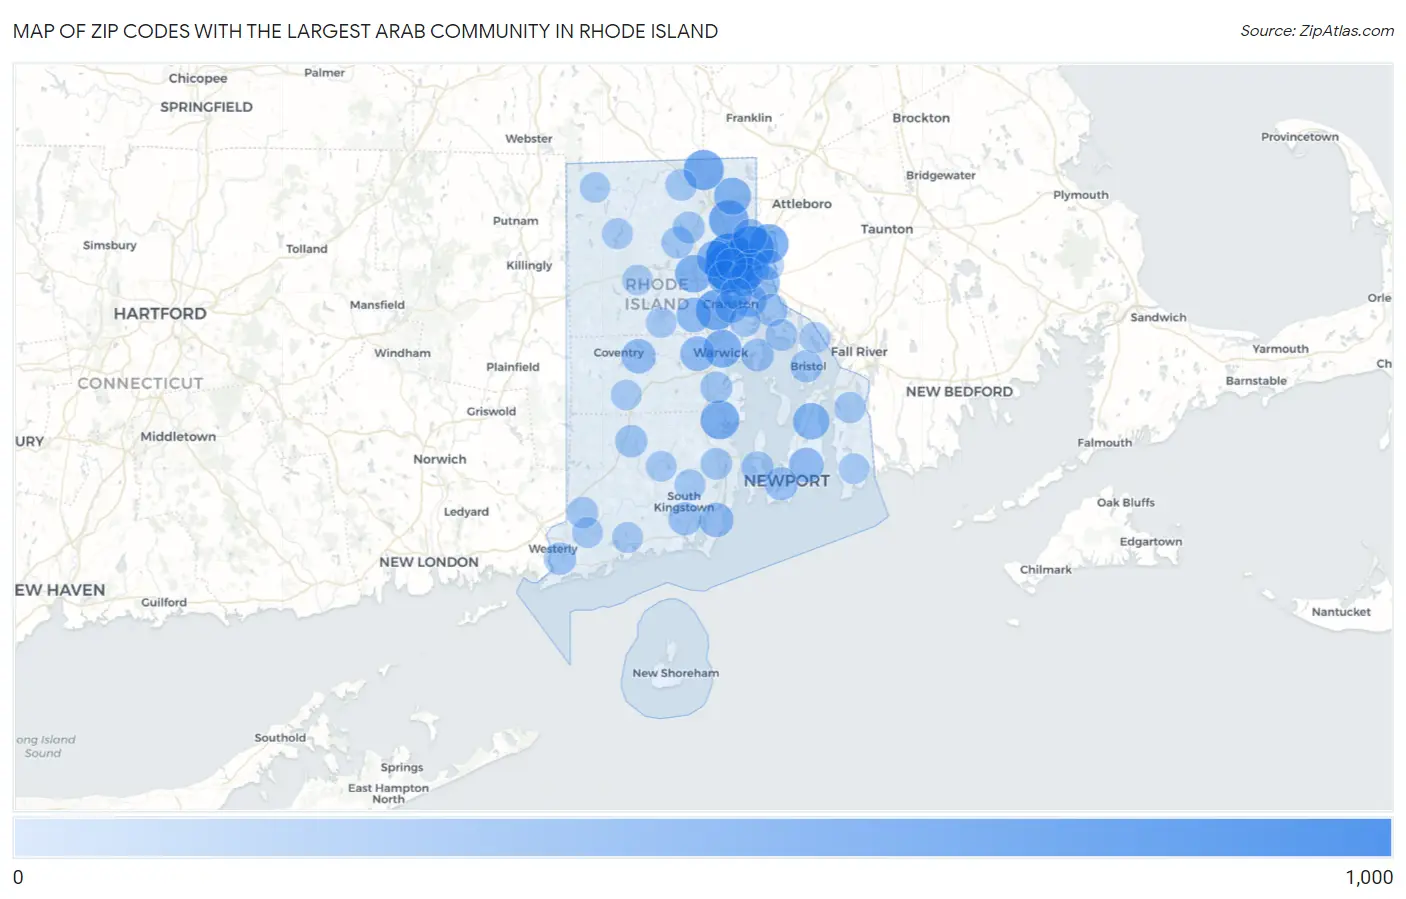
Task: Click the NEW BEDFORD city label
Action: (959, 392)
